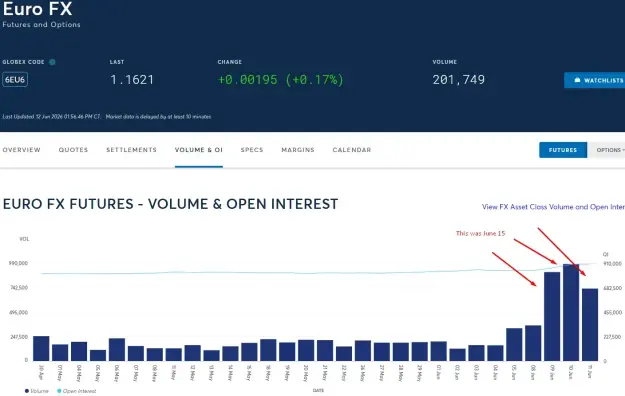Select the 26 May volume bar
The width and height of the screenshot is (625, 396).
pyautogui.click(x=363, y=351)
